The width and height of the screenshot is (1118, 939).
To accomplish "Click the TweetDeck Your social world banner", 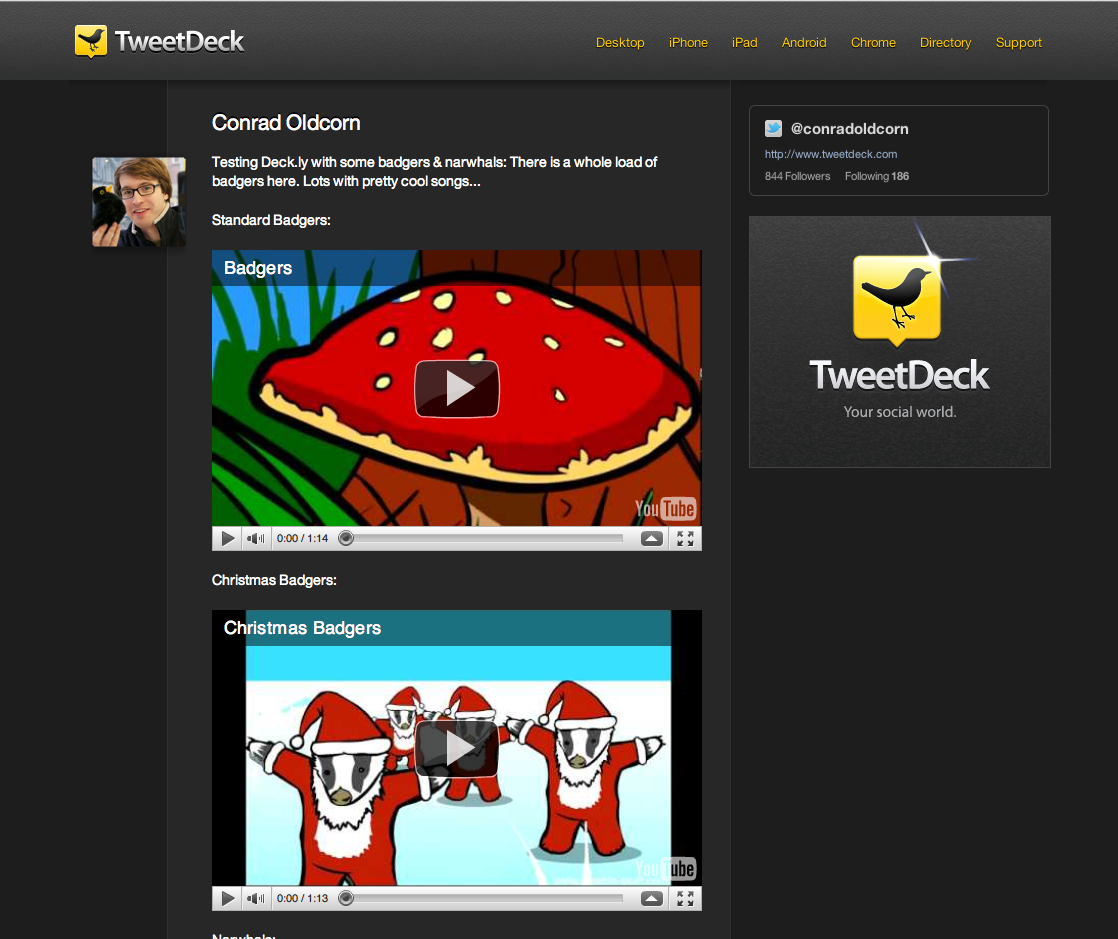I will (899, 342).
